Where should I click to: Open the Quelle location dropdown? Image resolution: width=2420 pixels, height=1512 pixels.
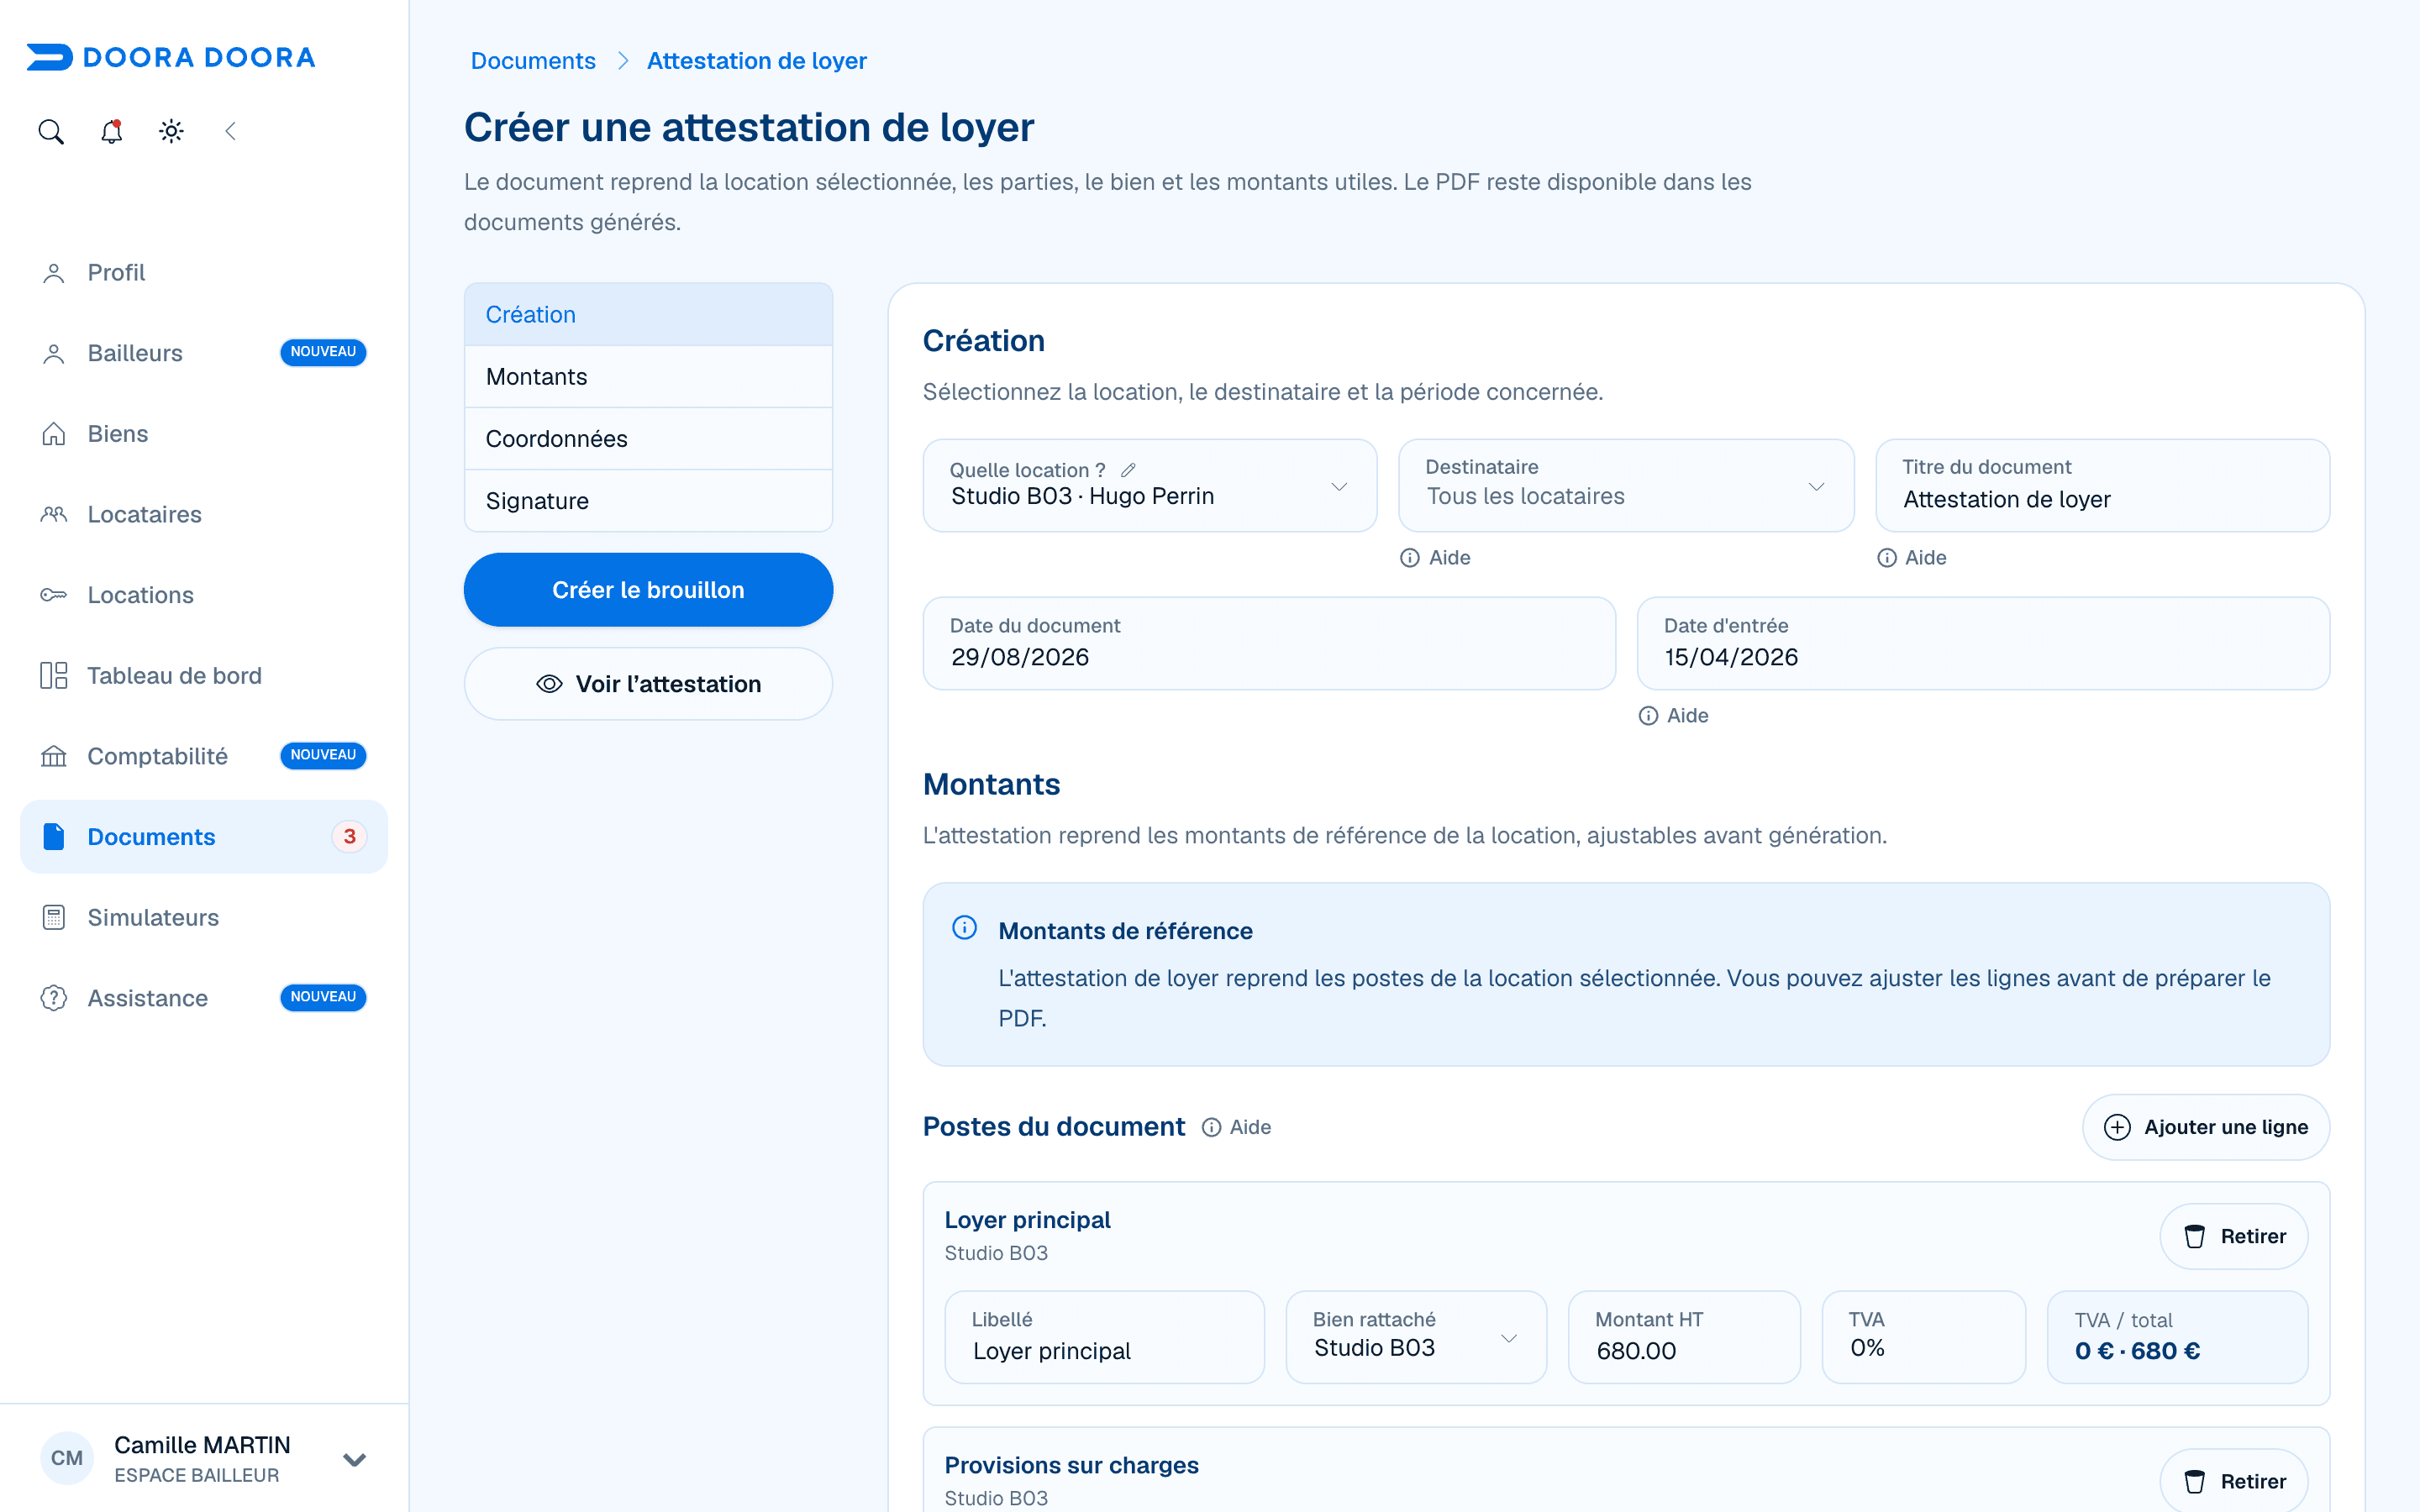(1150, 486)
